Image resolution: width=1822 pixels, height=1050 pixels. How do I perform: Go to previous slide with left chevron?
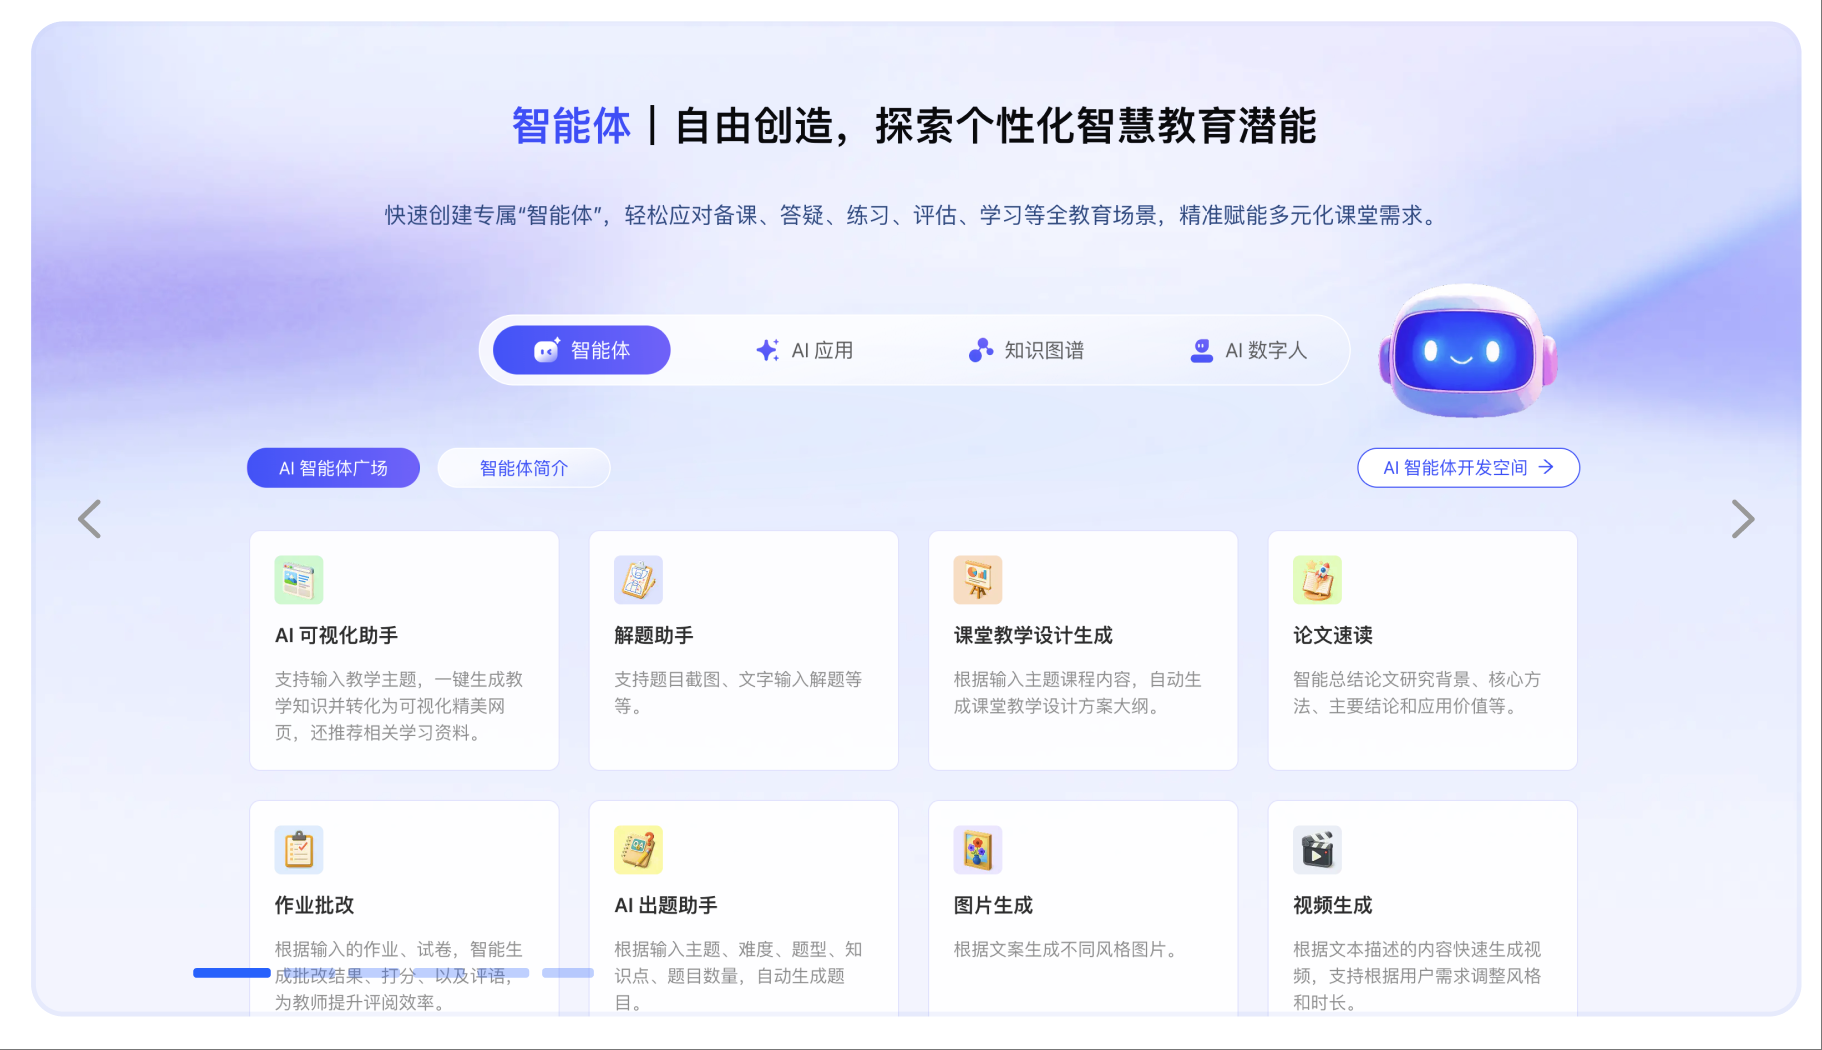tap(90, 519)
